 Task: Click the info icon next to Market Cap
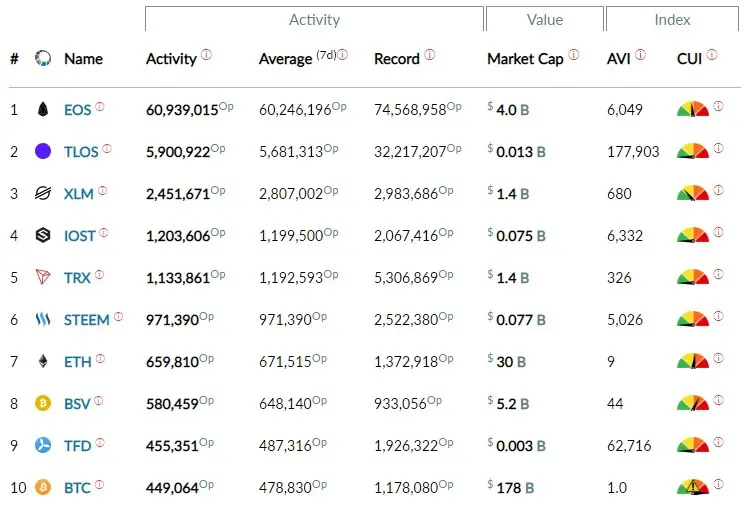pyautogui.click(x=574, y=55)
